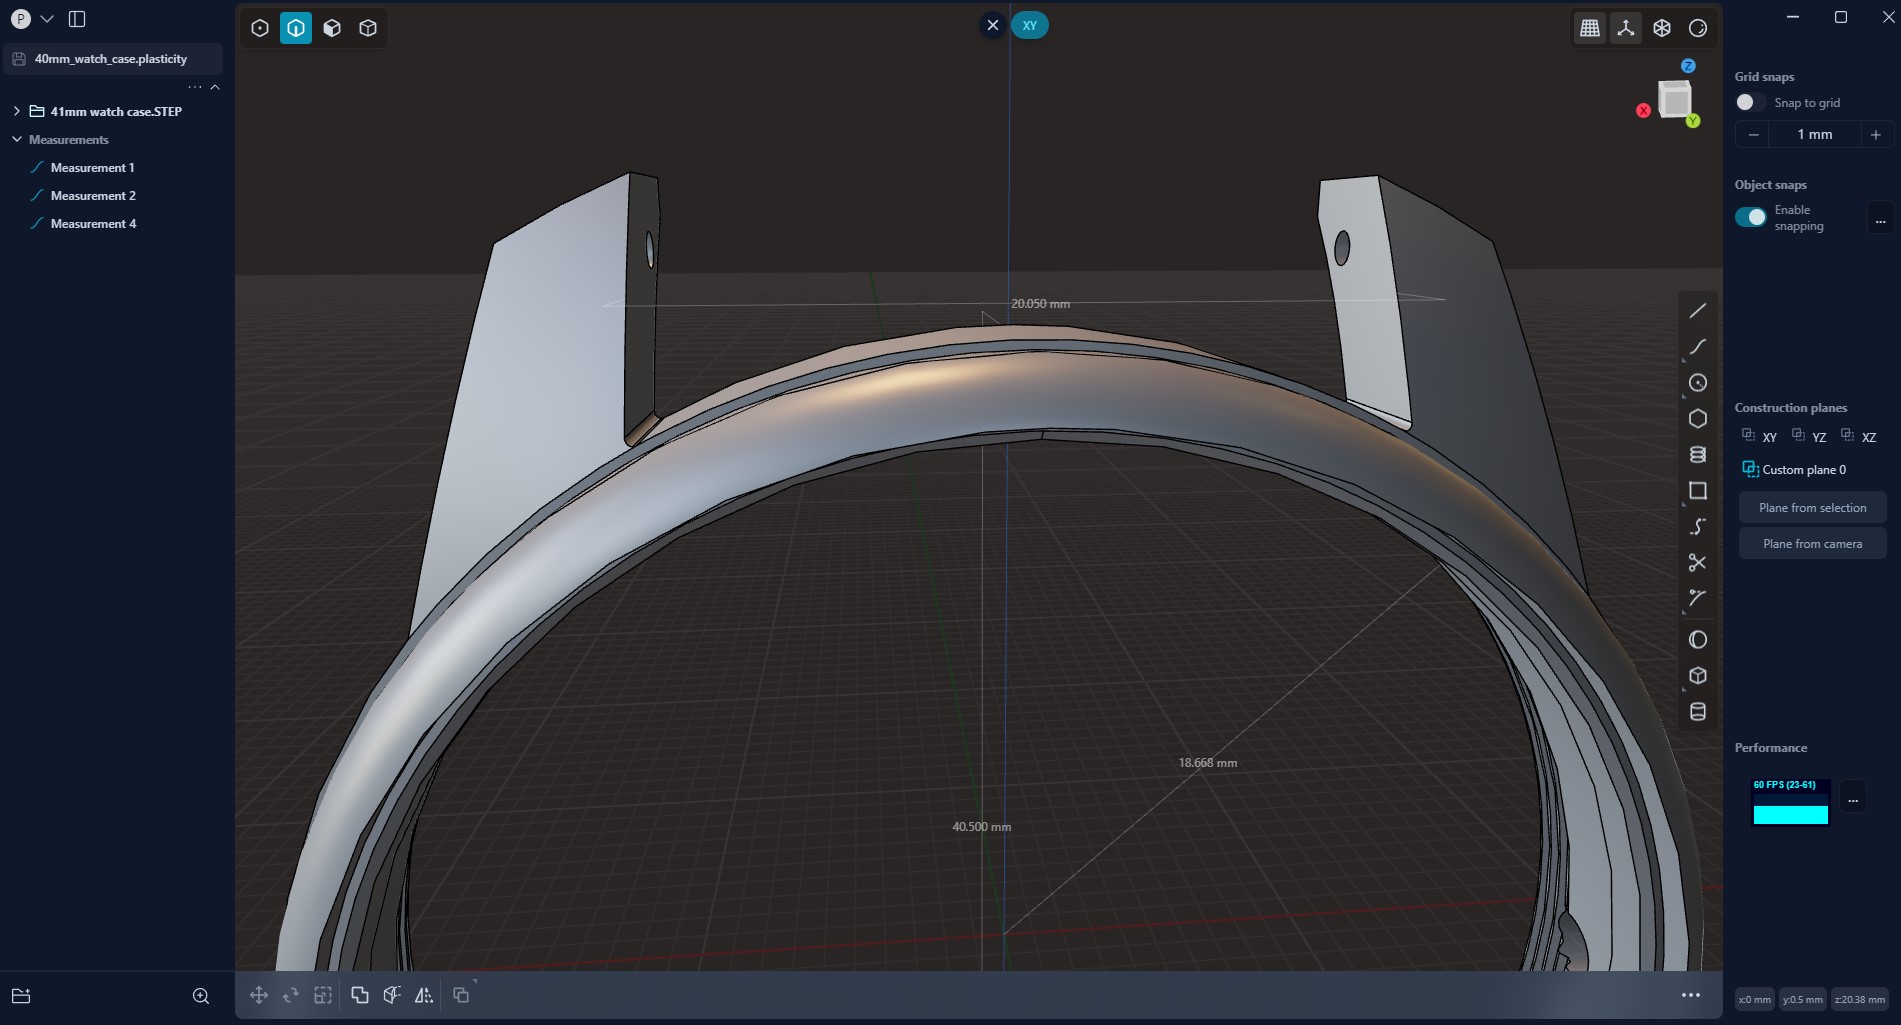Switch to the XZ construction plane
Image resolution: width=1901 pixels, height=1025 pixels.
tap(1860, 437)
